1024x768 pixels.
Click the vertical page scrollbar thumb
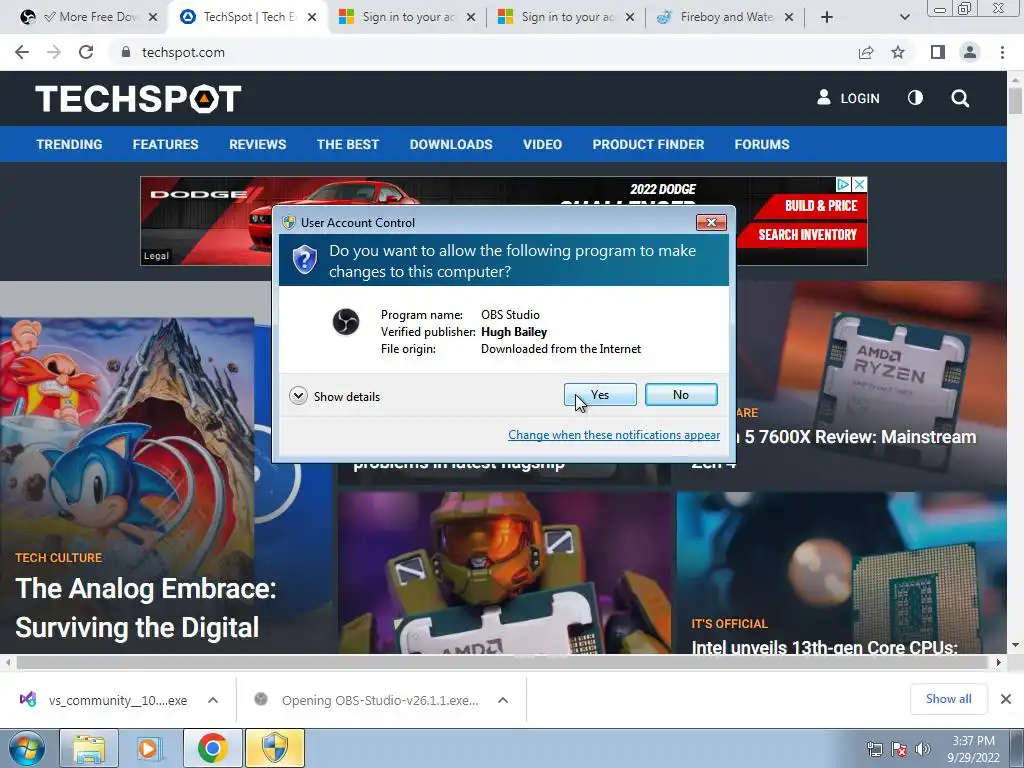click(1015, 101)
